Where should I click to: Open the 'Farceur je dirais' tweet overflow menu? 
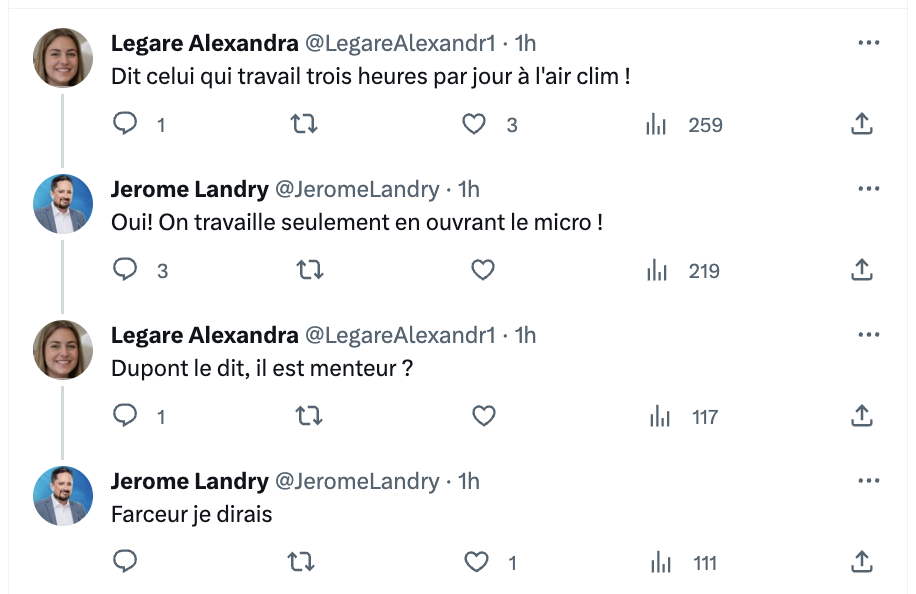(x=869, y=481)
